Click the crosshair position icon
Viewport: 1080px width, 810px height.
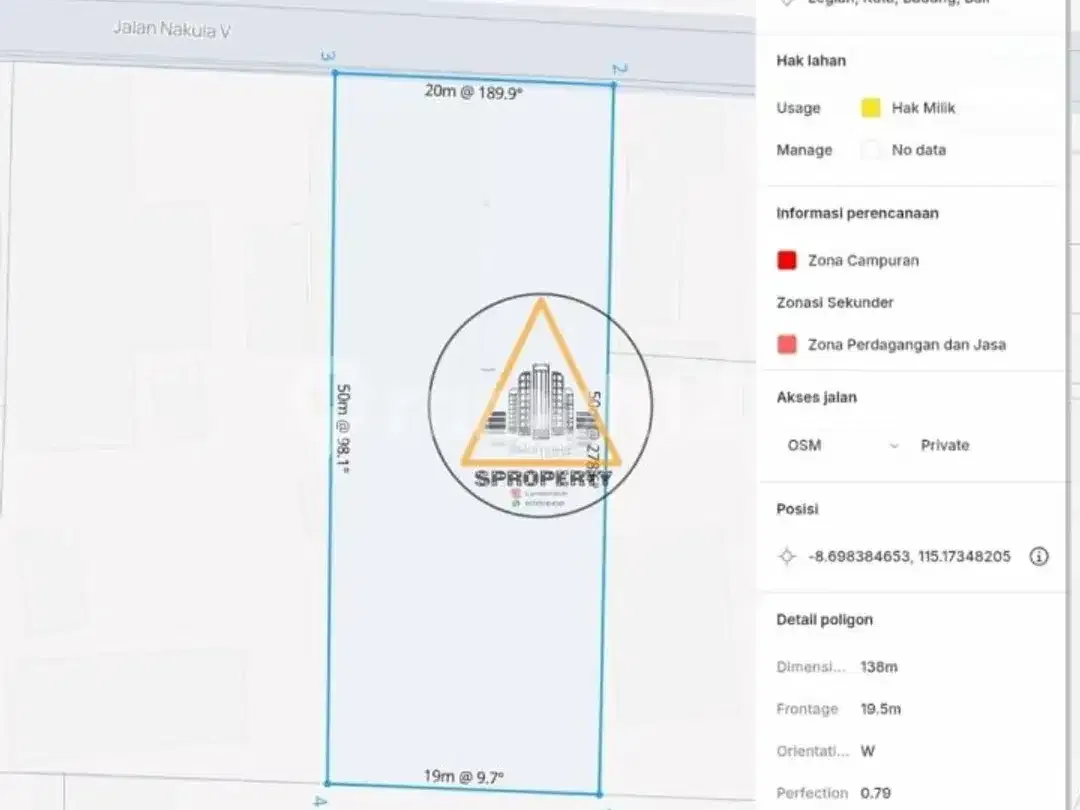[787, 556]
